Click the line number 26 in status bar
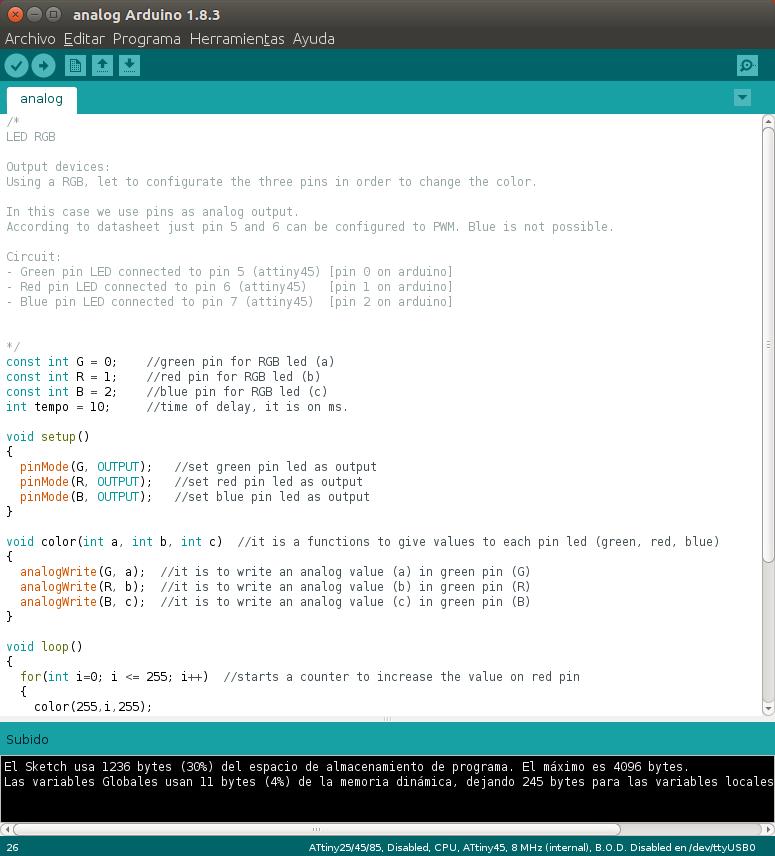Screen dimensions: 775x856 (x=13, y=848)
